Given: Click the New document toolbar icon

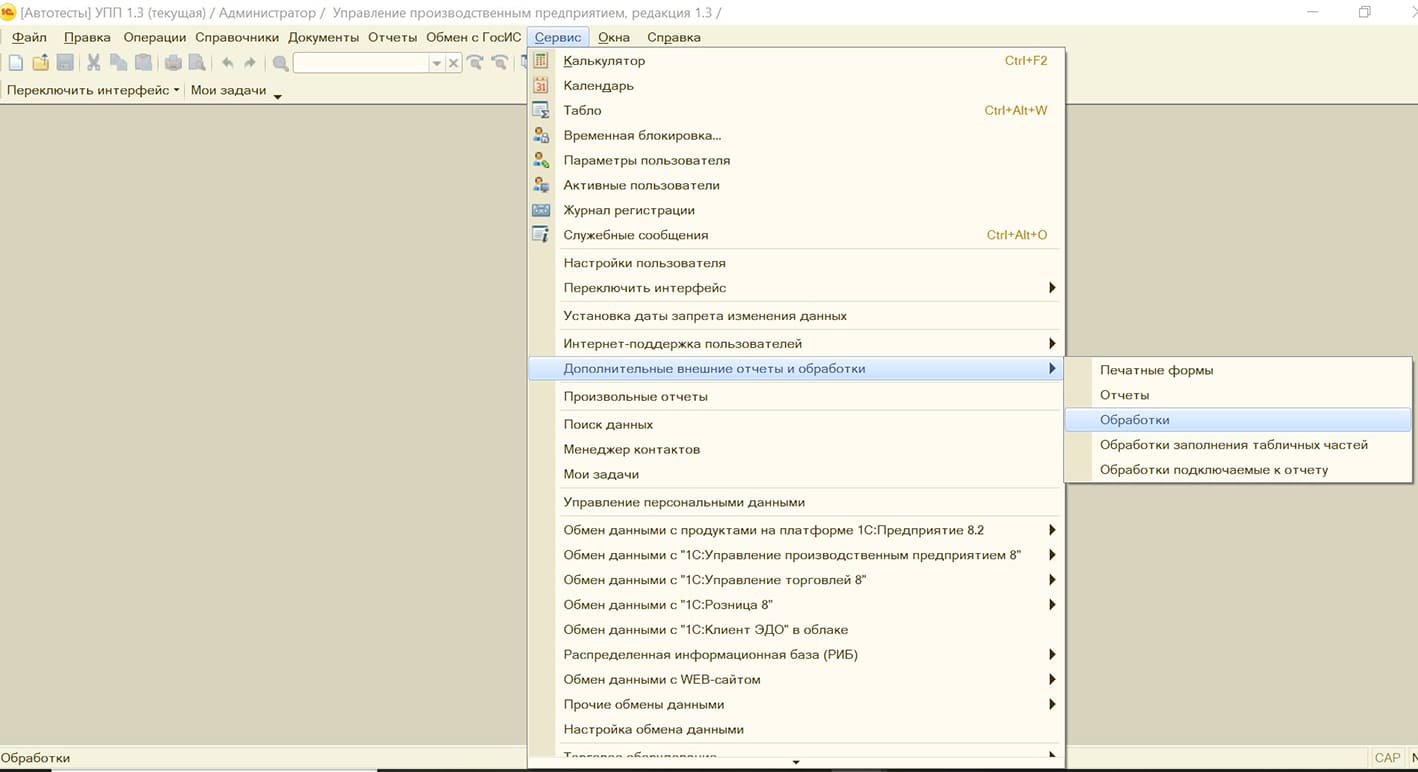Looking at the screenshot, I should coord(15,63).
